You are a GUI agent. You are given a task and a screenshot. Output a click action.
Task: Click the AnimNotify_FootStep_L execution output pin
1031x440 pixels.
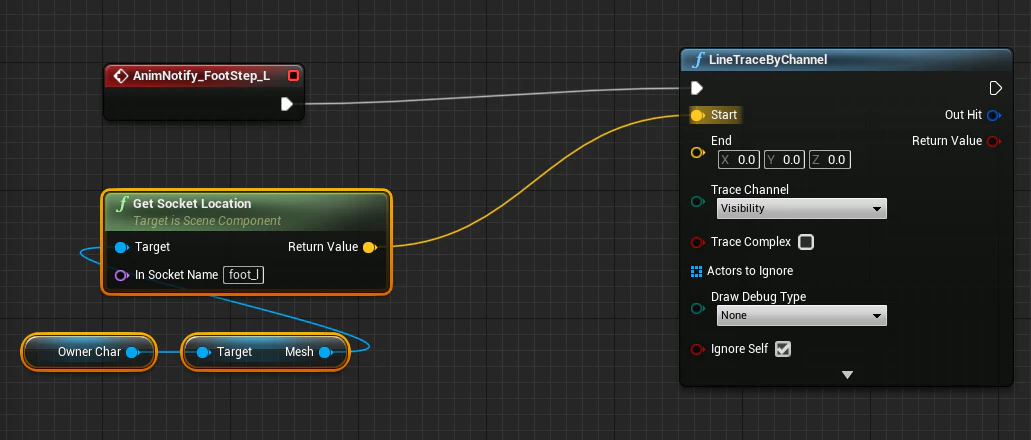[287, 103]
